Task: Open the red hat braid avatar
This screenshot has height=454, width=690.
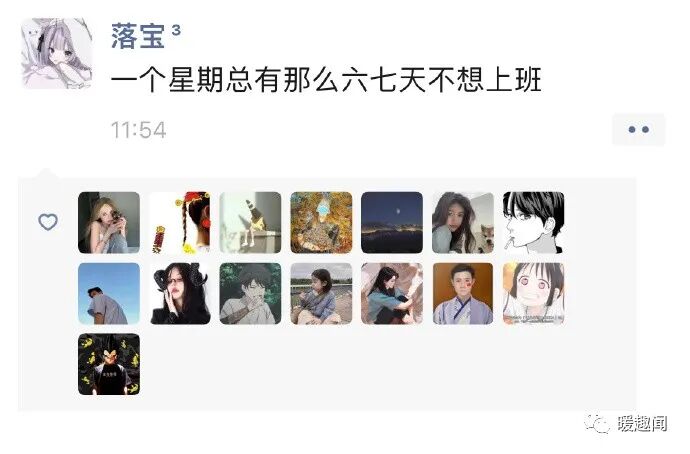Action: click(x=180, y=223)
